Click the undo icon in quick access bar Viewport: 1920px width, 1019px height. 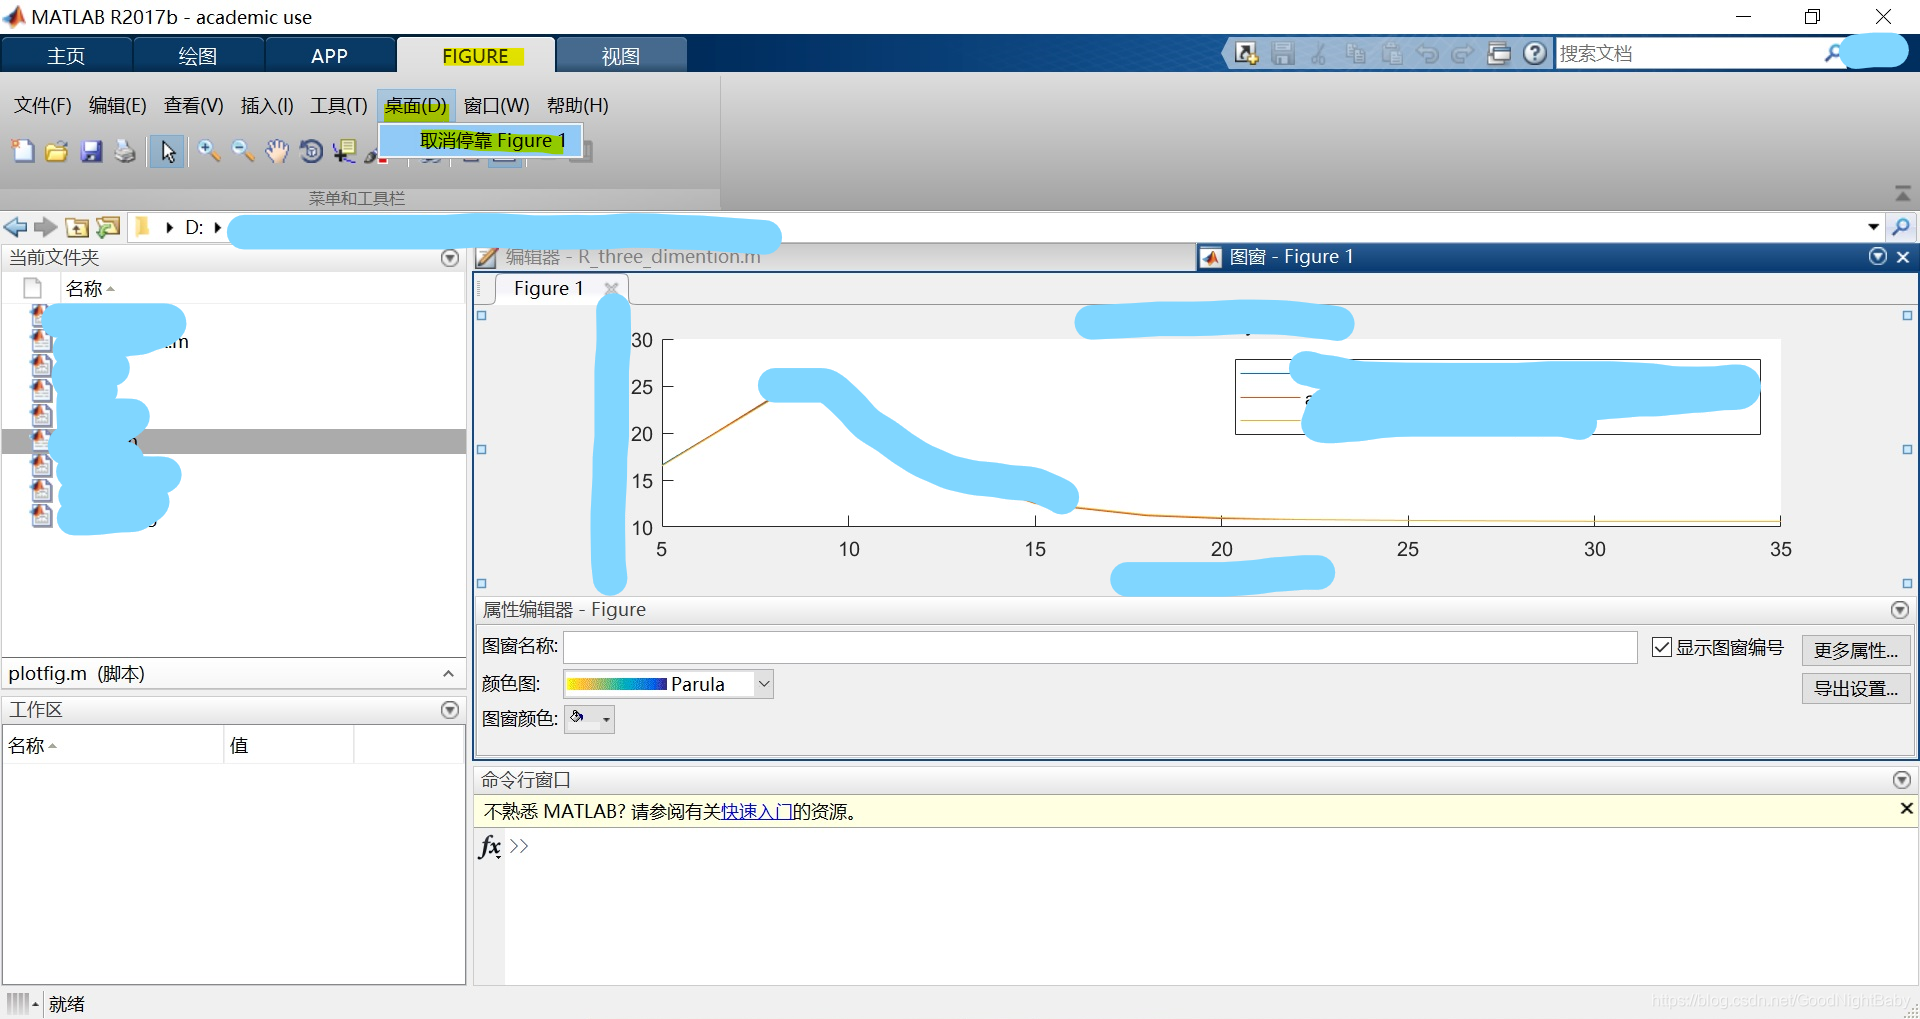pyautogui.click(x=1427, y=54)
